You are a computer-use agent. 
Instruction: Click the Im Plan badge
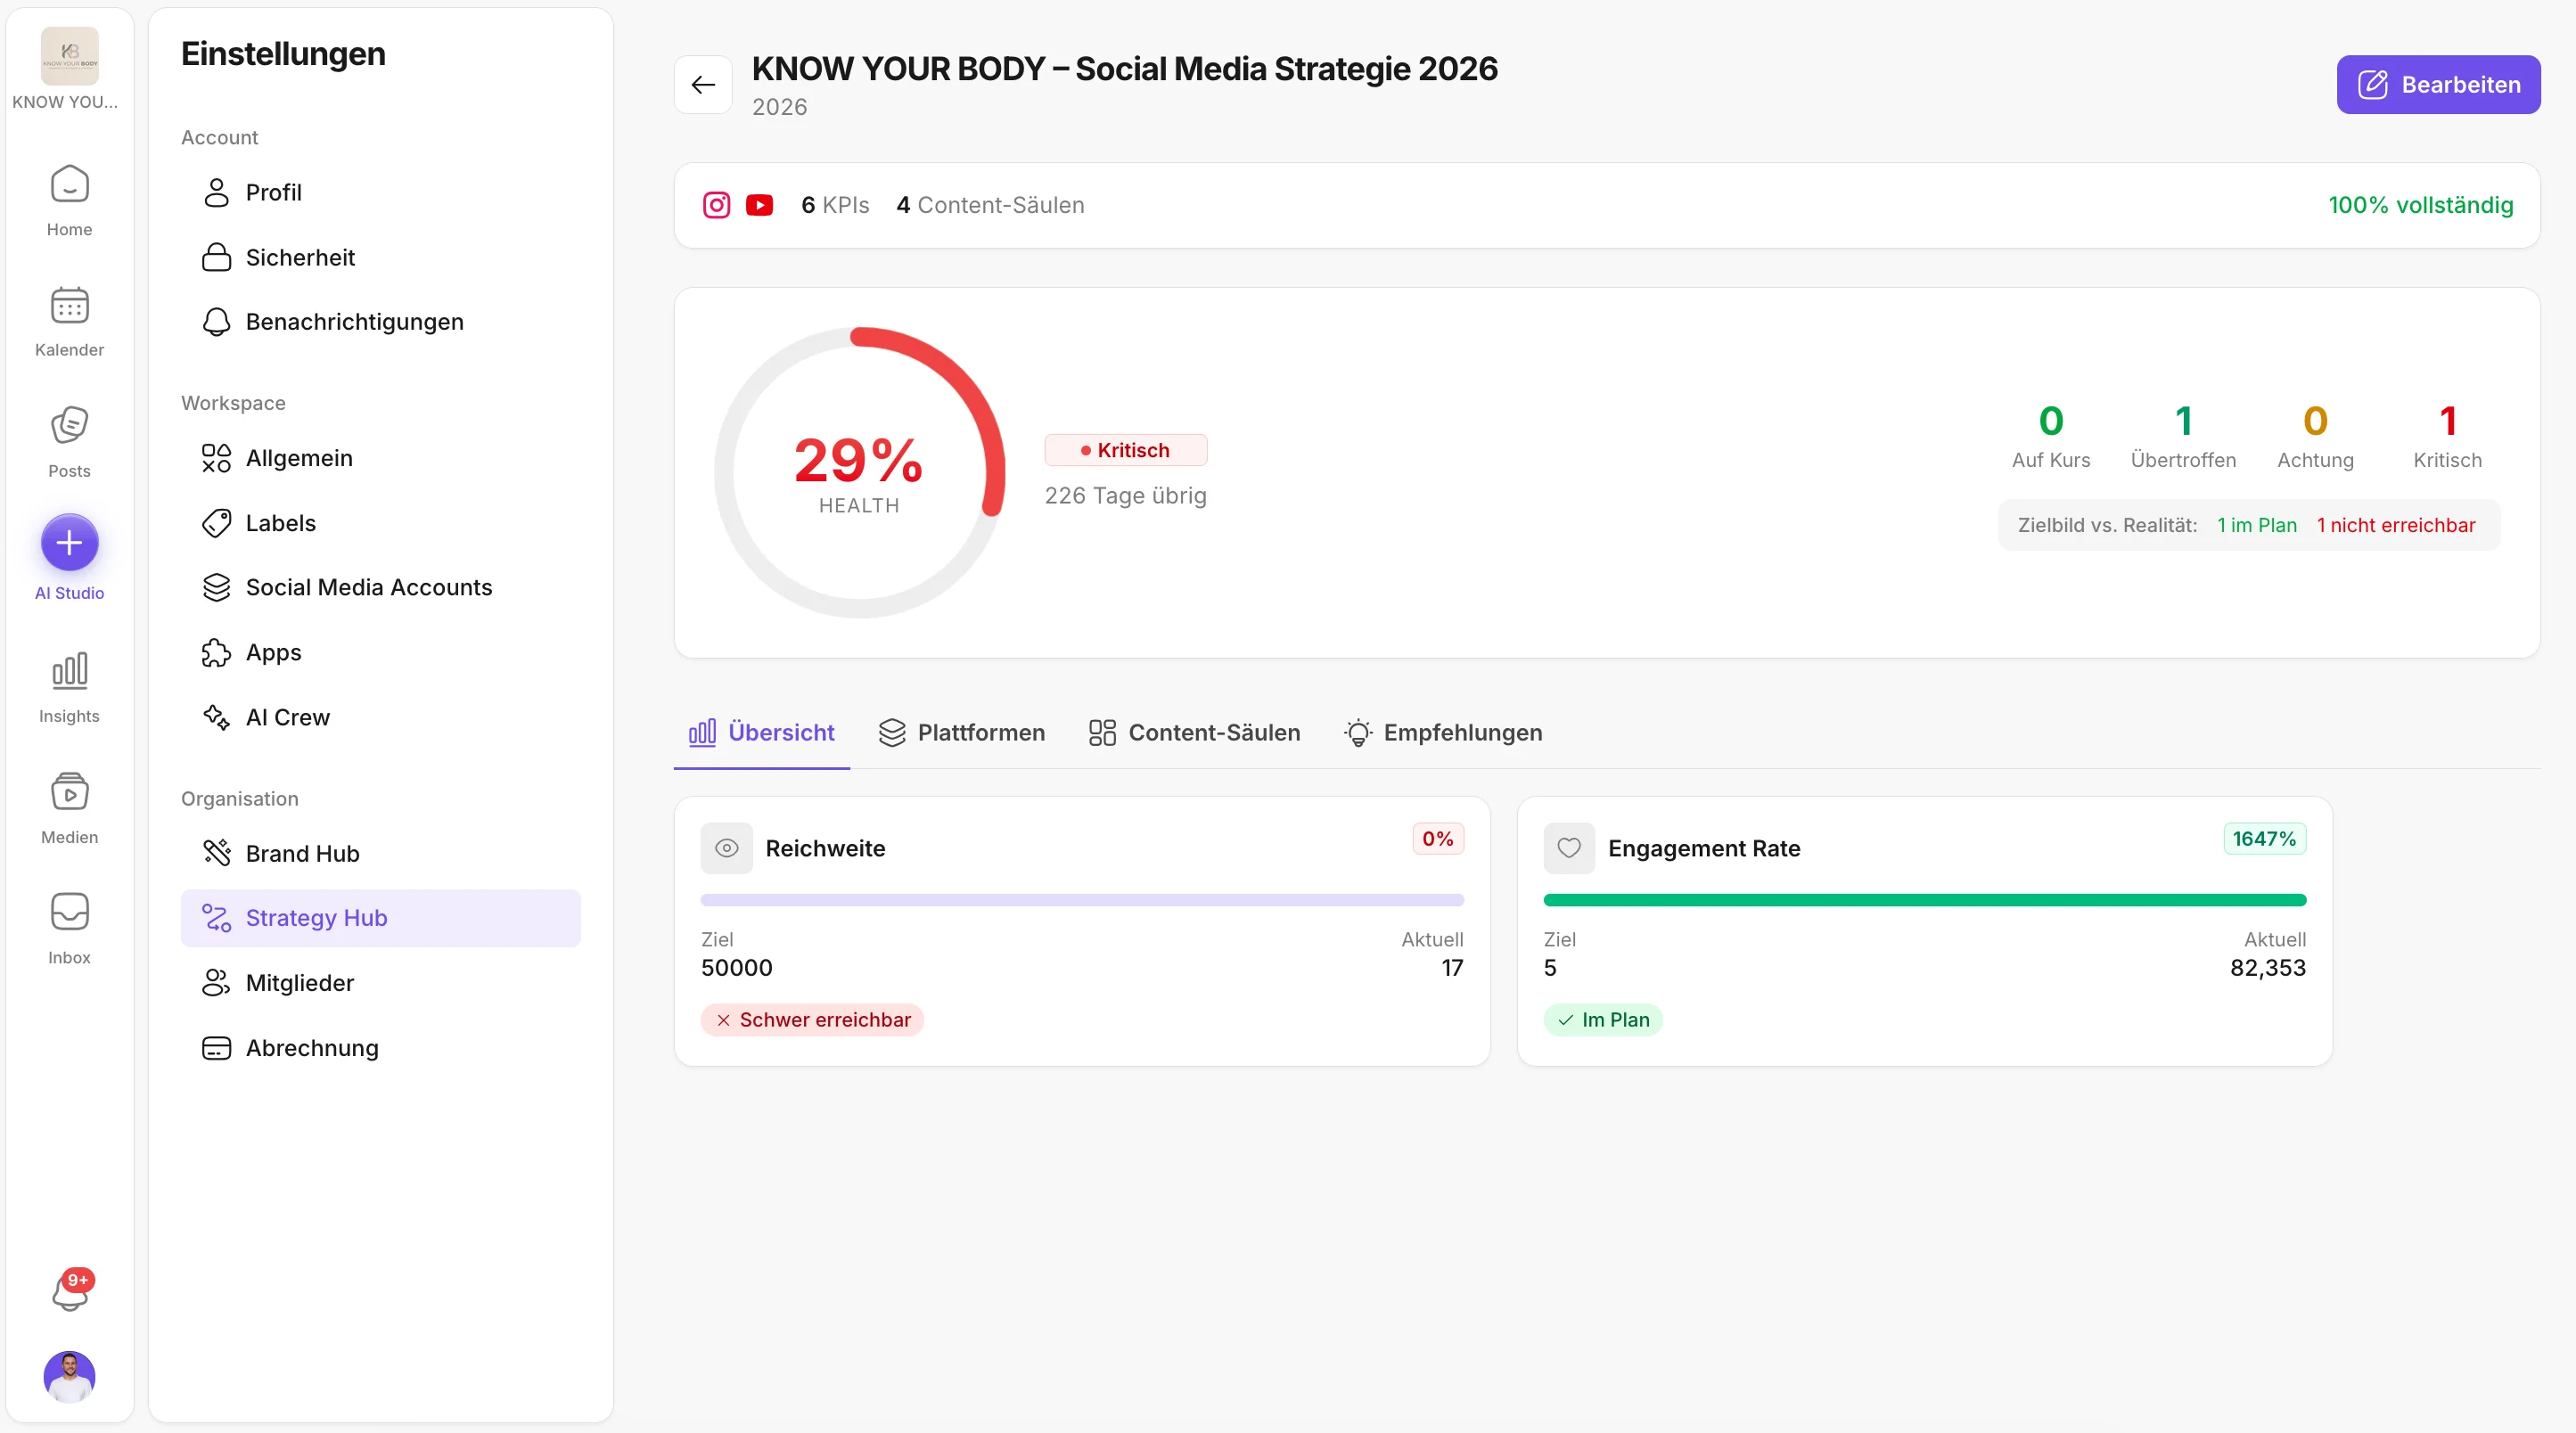tap(1603, 1020)
